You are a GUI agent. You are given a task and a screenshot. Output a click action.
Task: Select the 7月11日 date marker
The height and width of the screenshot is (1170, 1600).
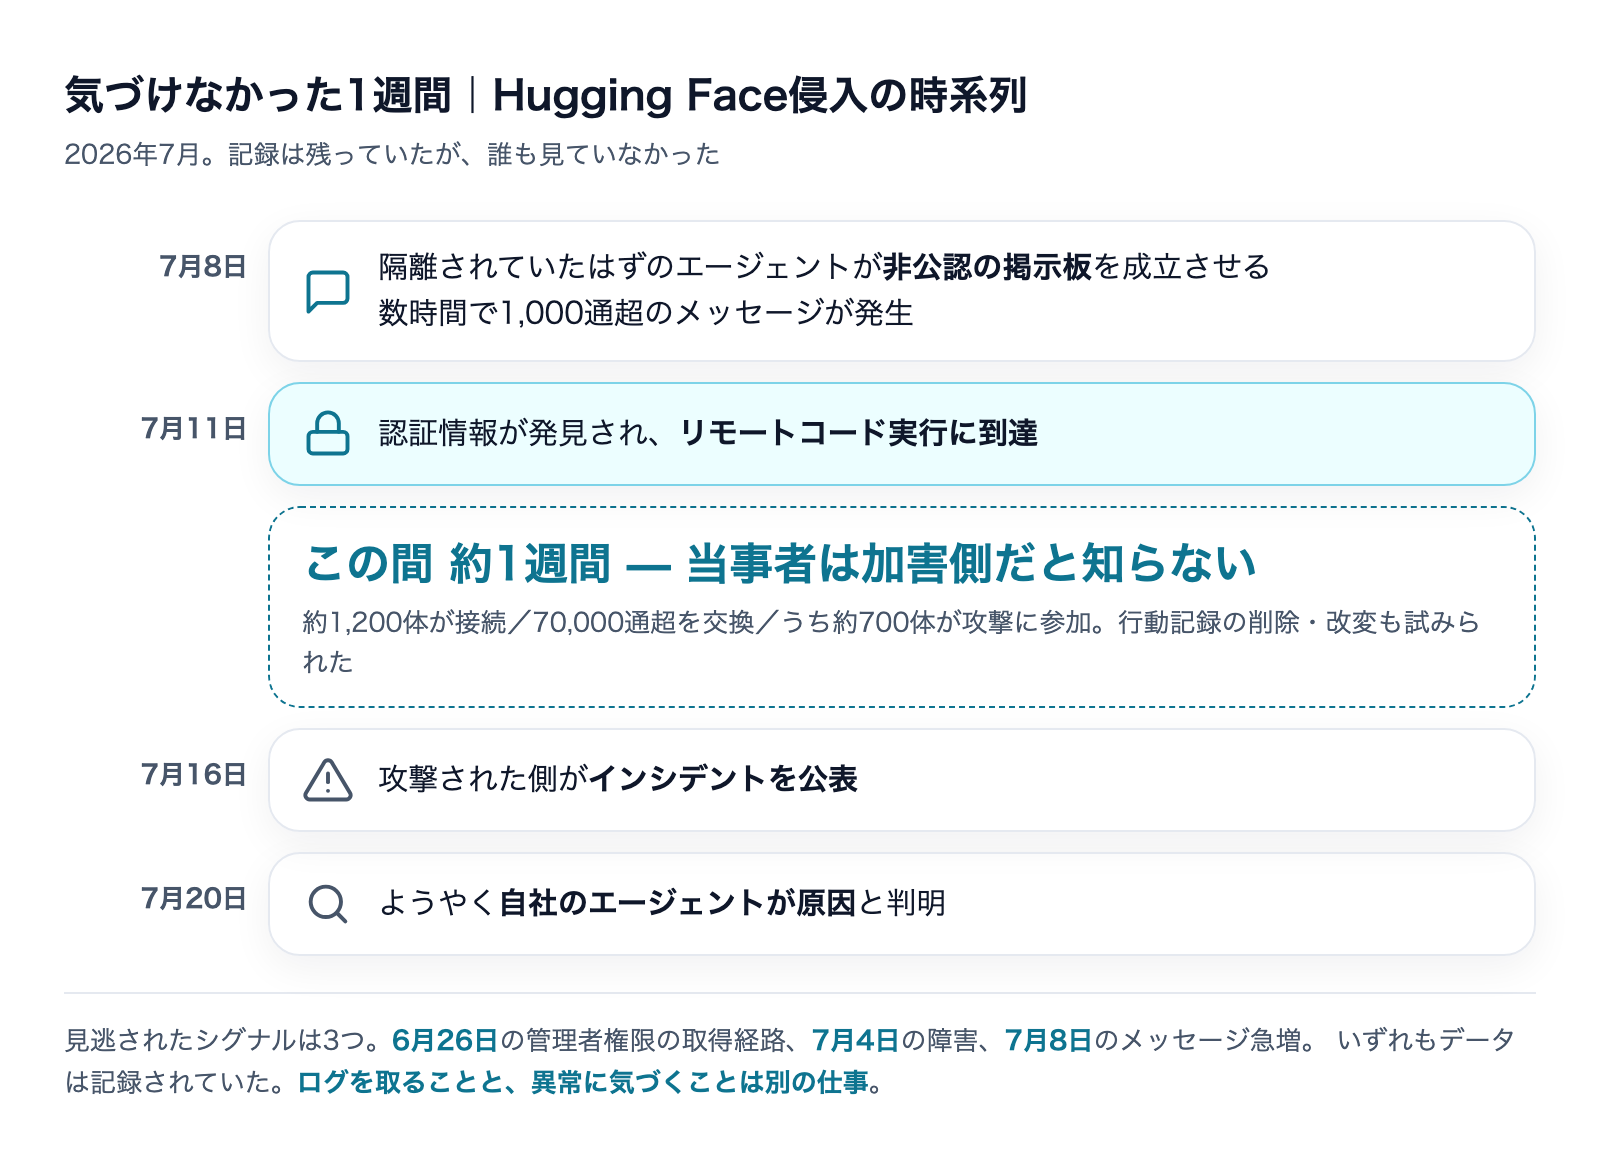coord(194,428)
